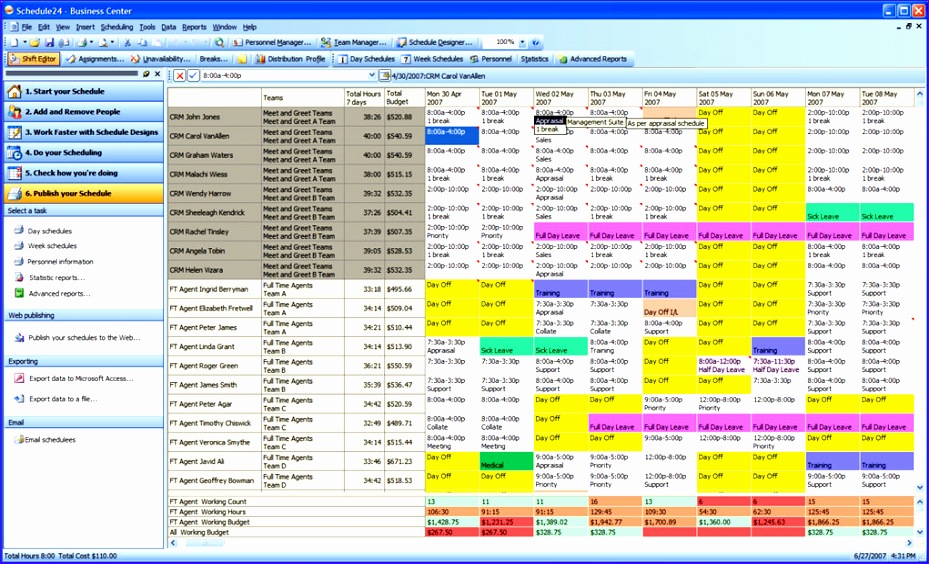
Task: Open Breaks from the toolbar
Action: click(x=213, y=59)
